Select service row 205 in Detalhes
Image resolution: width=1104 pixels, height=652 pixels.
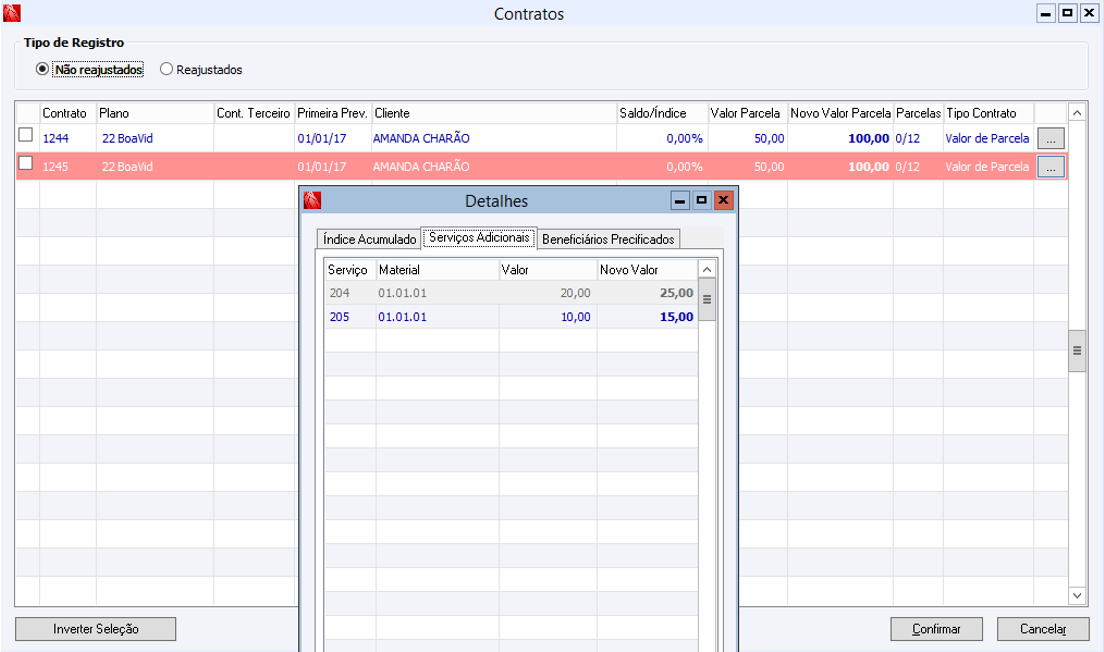343,317
